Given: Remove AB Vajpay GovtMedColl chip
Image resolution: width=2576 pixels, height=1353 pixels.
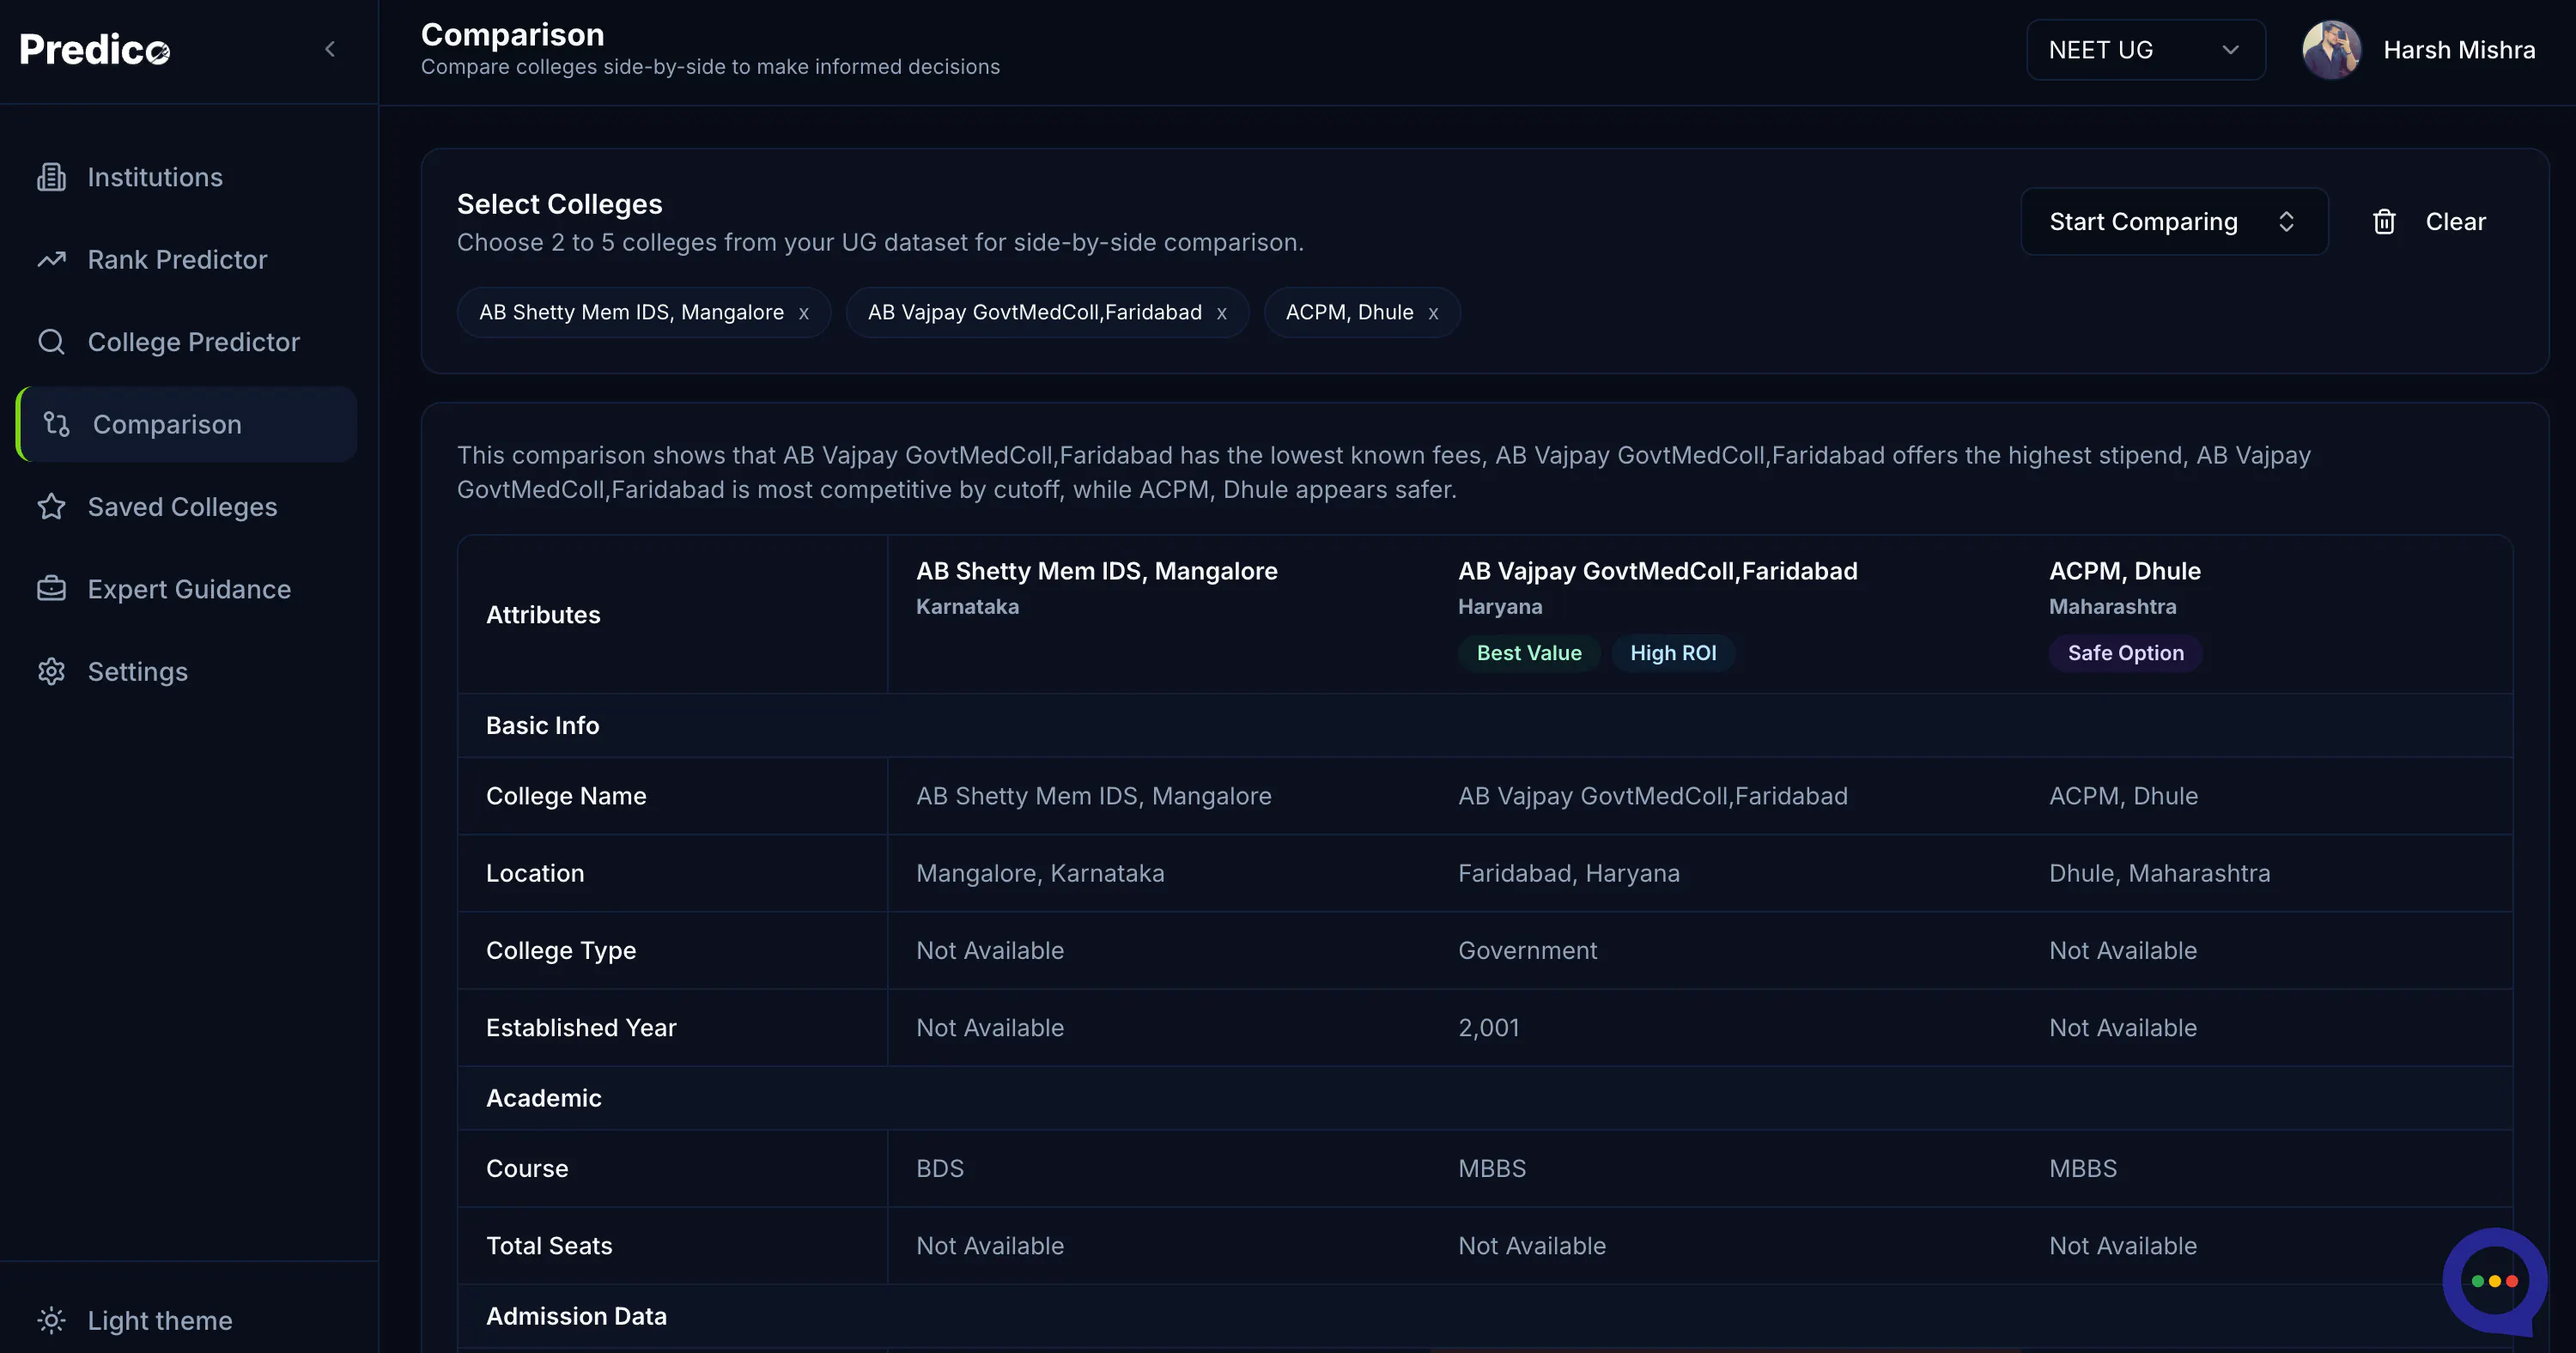Looking at the screenshot, I should (1221, 313).
